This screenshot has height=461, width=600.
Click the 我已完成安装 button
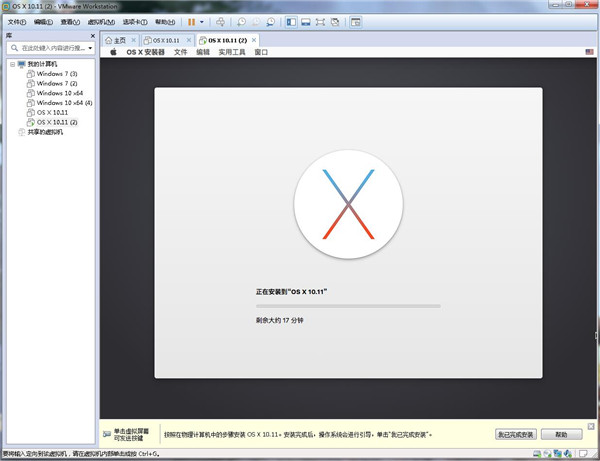click(515, 434)
